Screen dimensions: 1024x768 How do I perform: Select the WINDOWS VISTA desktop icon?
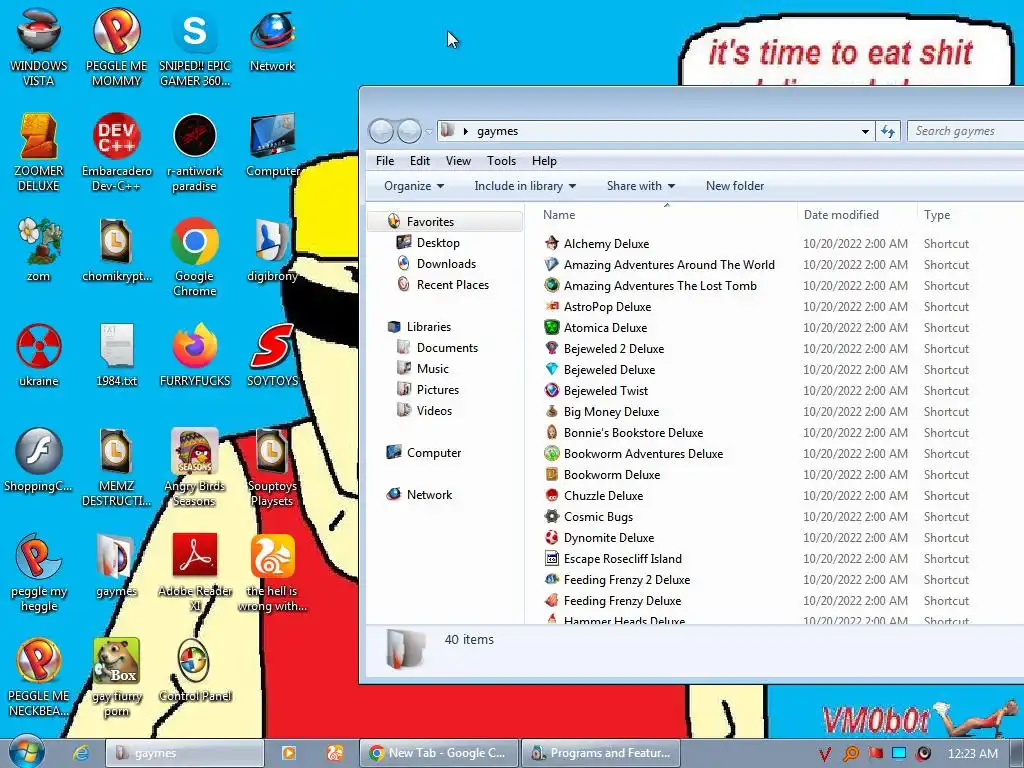click(39, 47)
